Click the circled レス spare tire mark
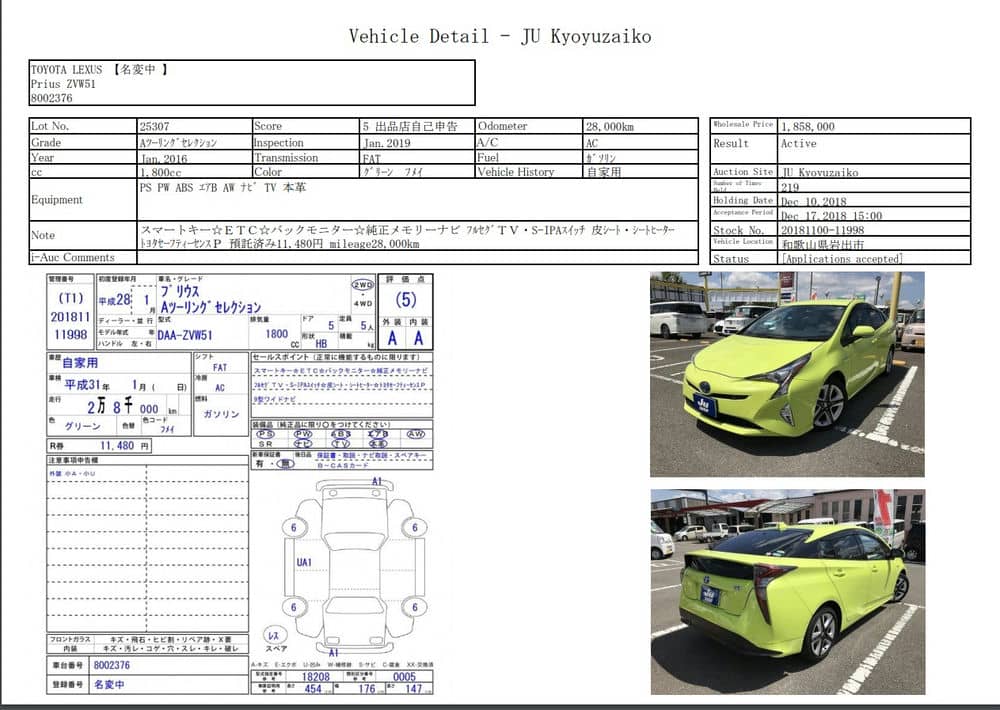Image resolution: width=1000 pixels, height=710 pixels. (x=273, y=635)
